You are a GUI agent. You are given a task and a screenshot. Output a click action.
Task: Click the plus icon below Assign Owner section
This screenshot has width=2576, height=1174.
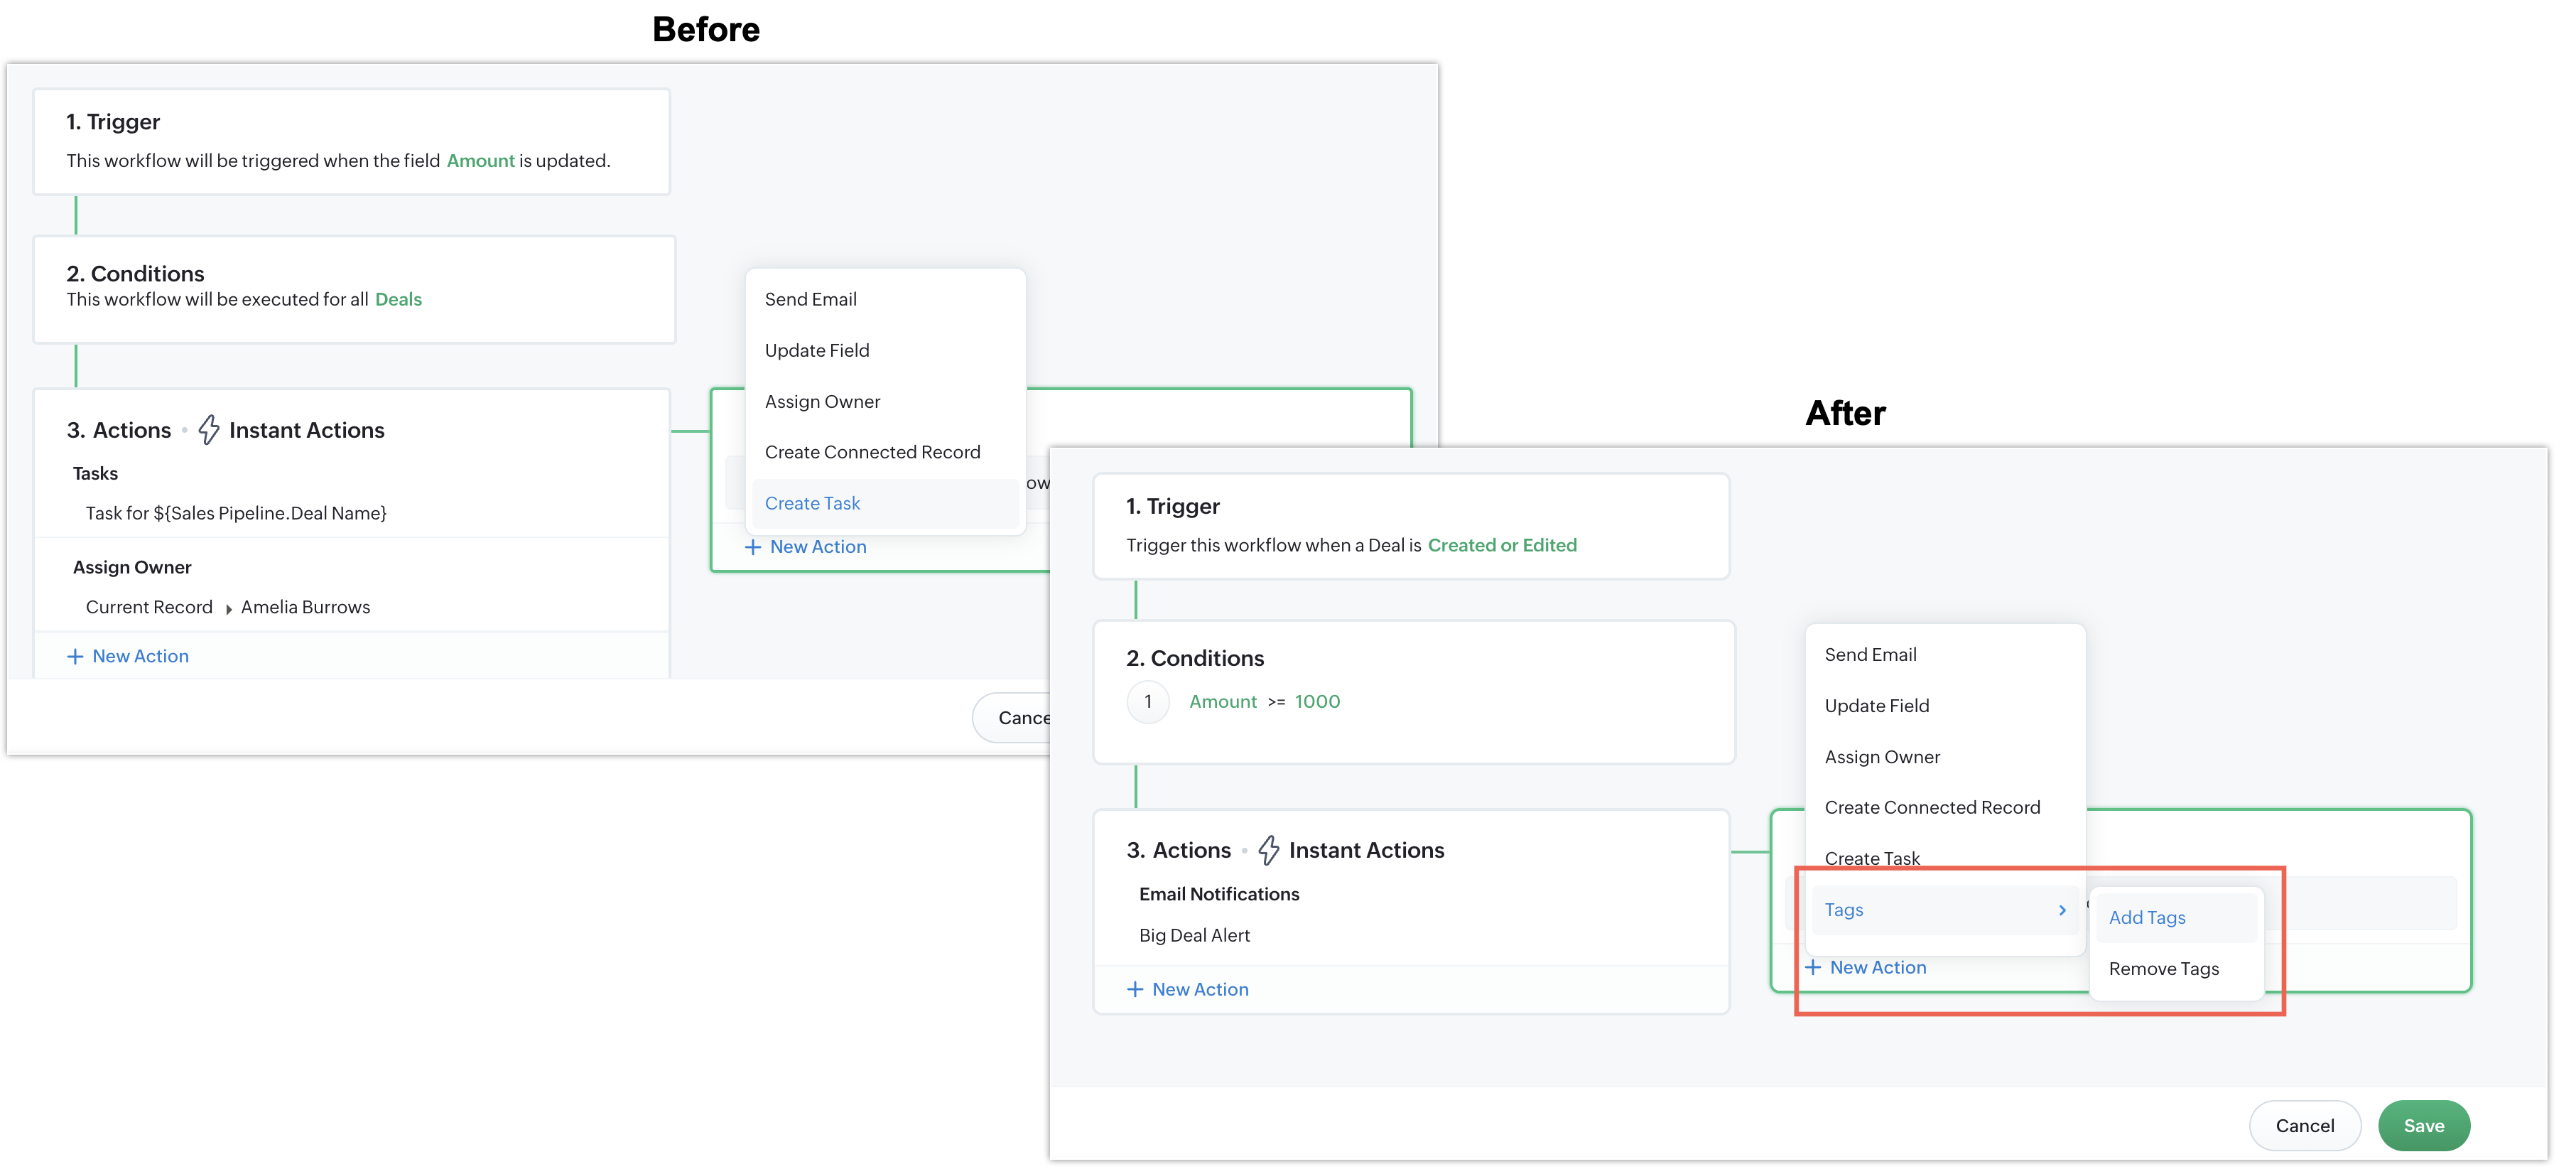(x=75, y=656)
